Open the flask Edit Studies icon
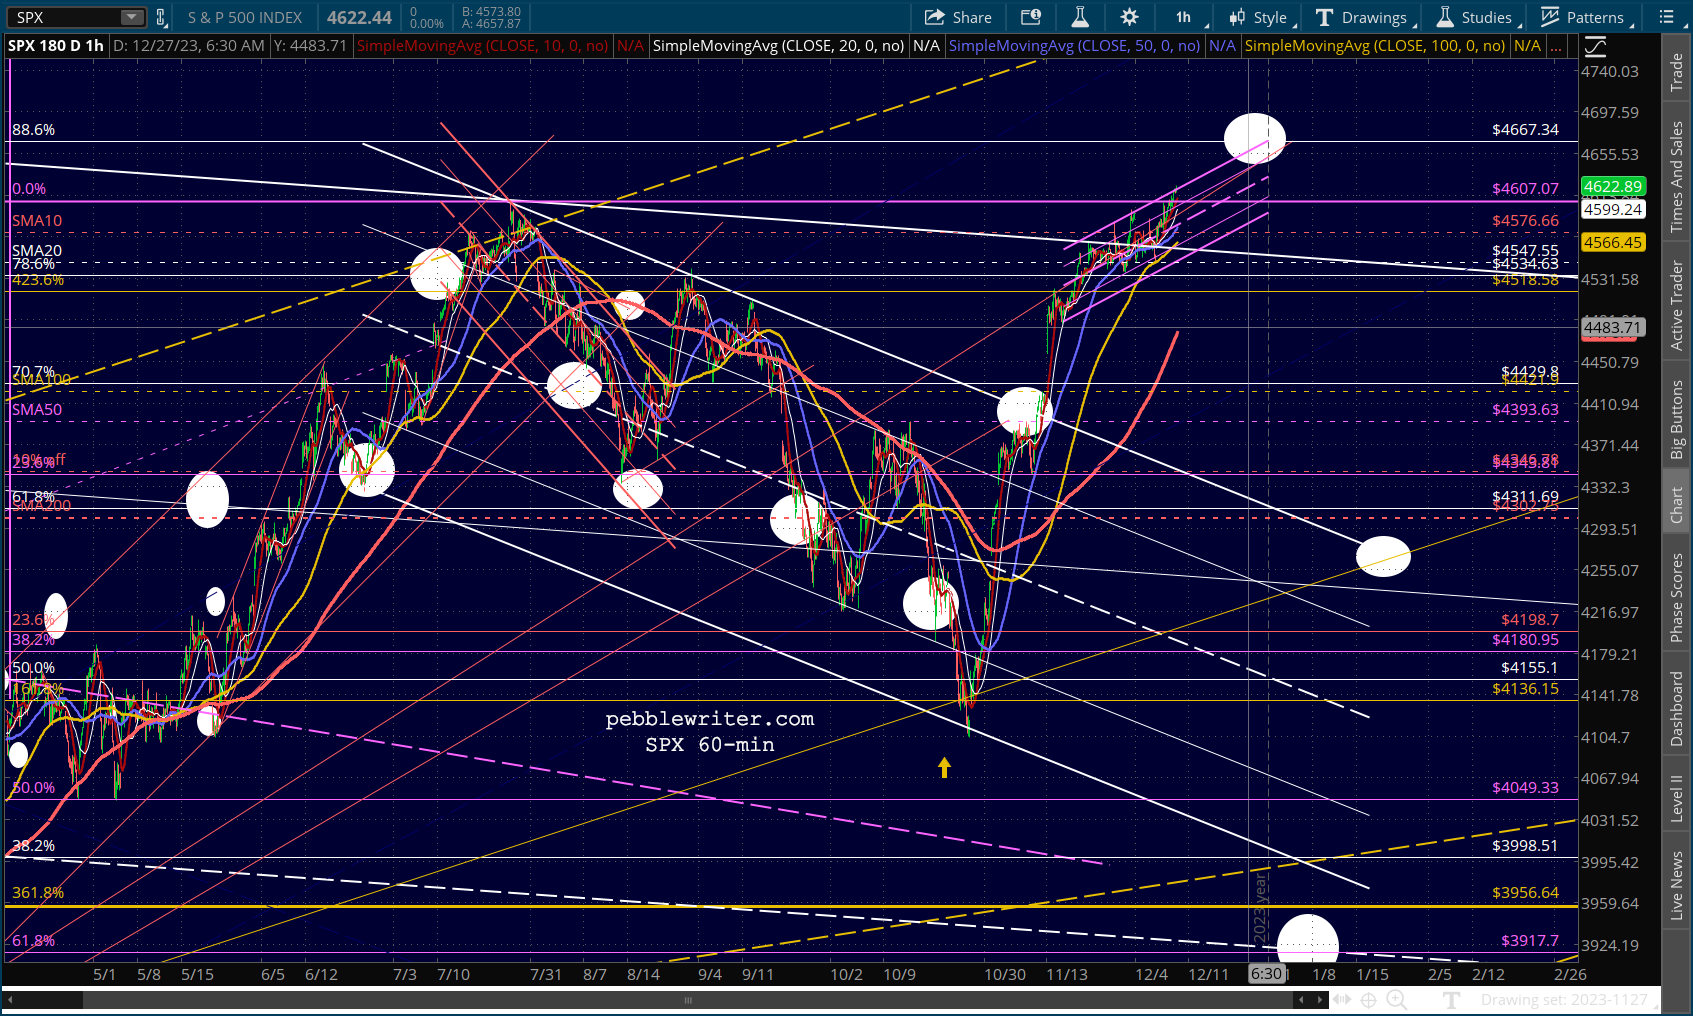Viewport: 1693px width, 1016px height. (x=1080, y=17)
